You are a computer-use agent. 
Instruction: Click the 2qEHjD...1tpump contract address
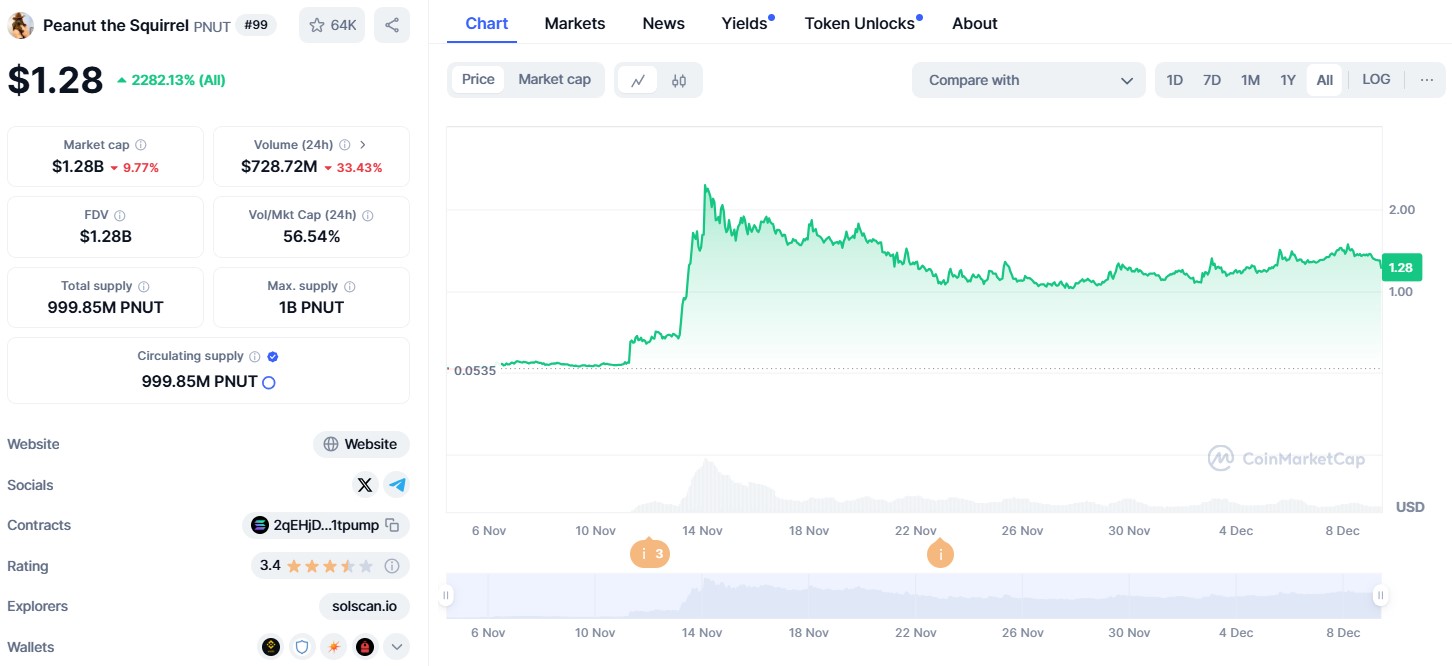click(x=326, y=525)
